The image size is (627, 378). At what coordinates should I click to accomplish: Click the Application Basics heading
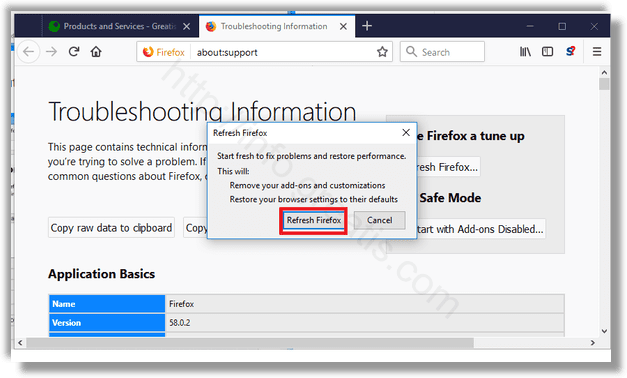[102, 274]
